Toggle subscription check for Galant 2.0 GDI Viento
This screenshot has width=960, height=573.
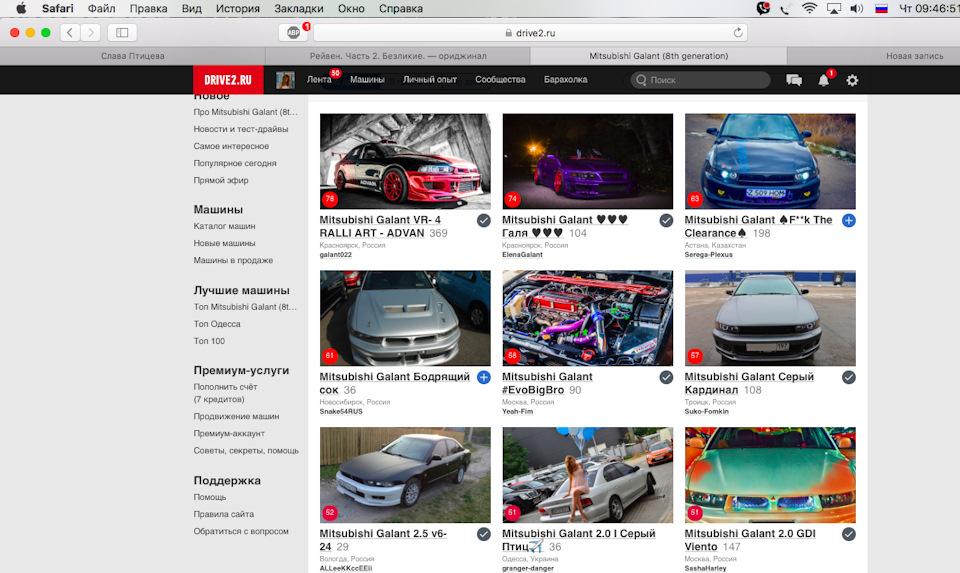(849, 534)
